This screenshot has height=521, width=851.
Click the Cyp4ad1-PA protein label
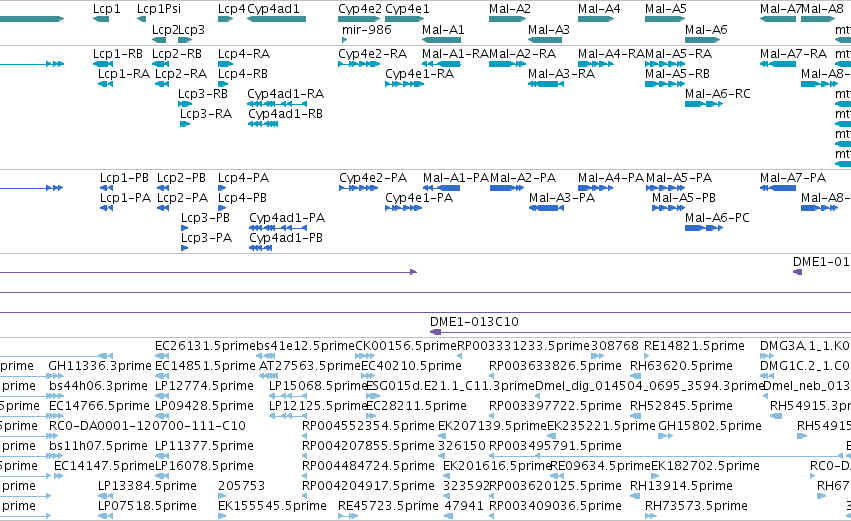(x=287, y=218)
